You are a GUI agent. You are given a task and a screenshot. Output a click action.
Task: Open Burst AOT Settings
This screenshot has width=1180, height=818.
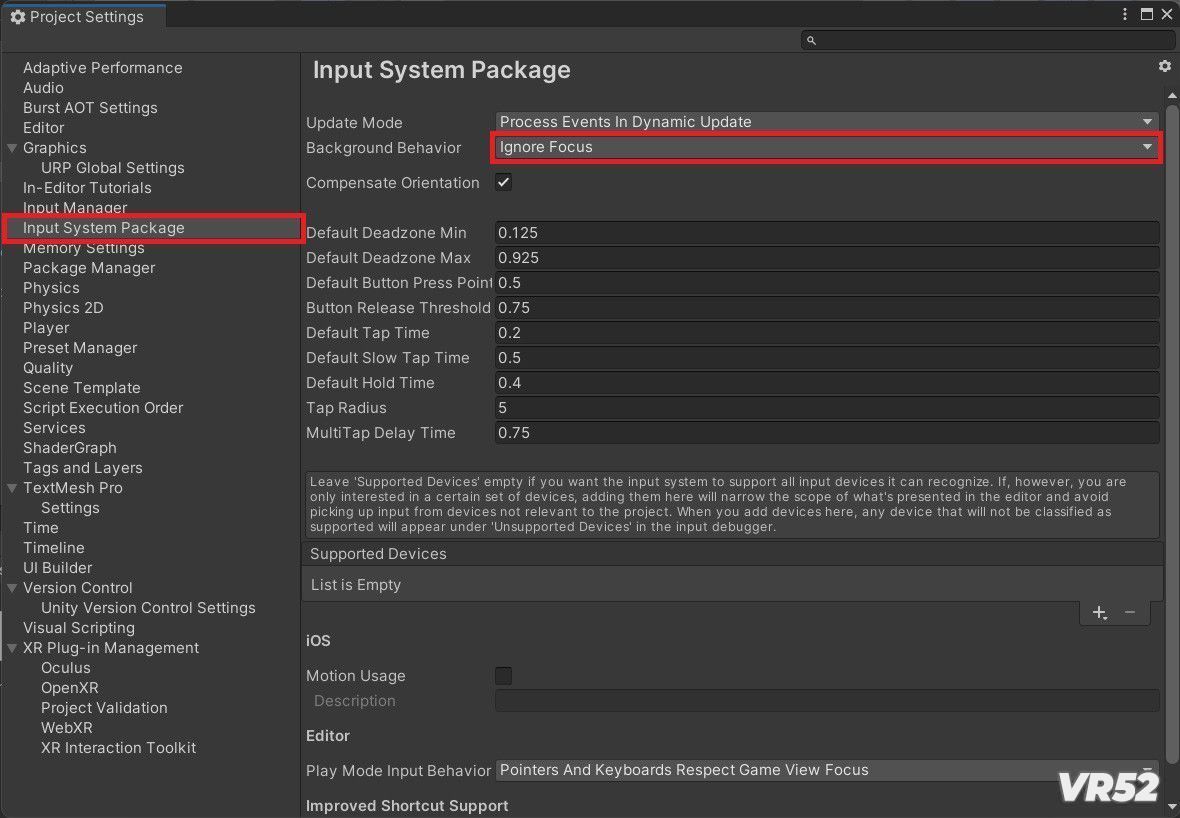click(x=90, y=108)
